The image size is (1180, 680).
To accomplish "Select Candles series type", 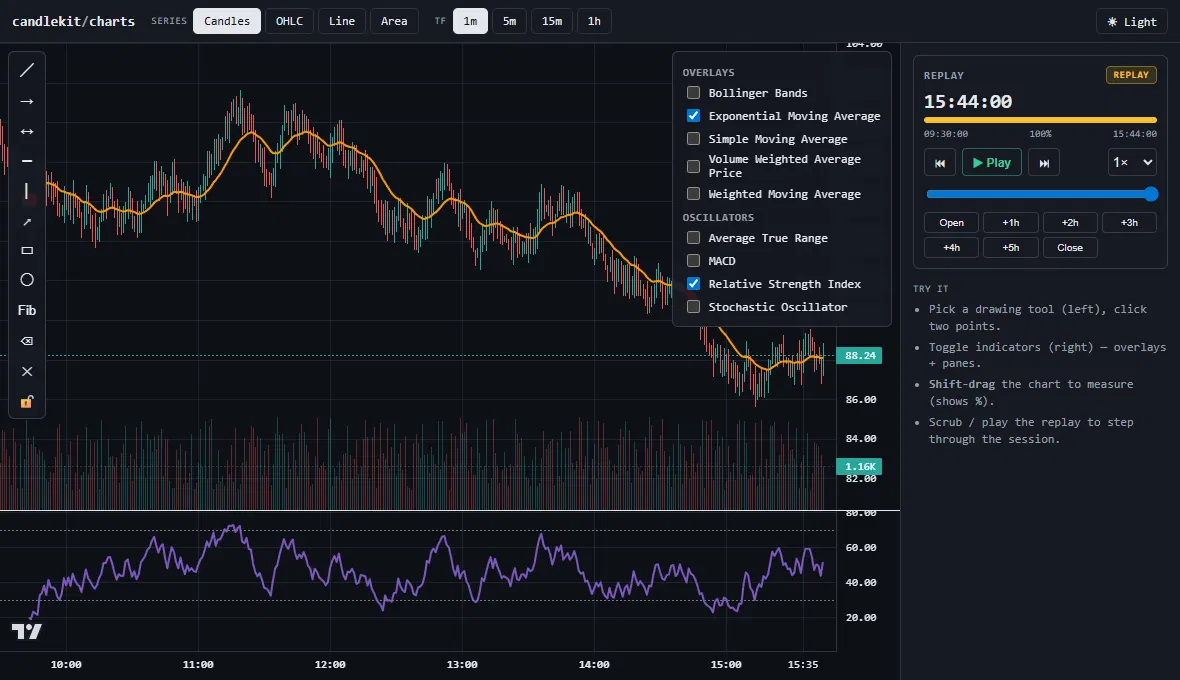I will [x=227, y=21].
